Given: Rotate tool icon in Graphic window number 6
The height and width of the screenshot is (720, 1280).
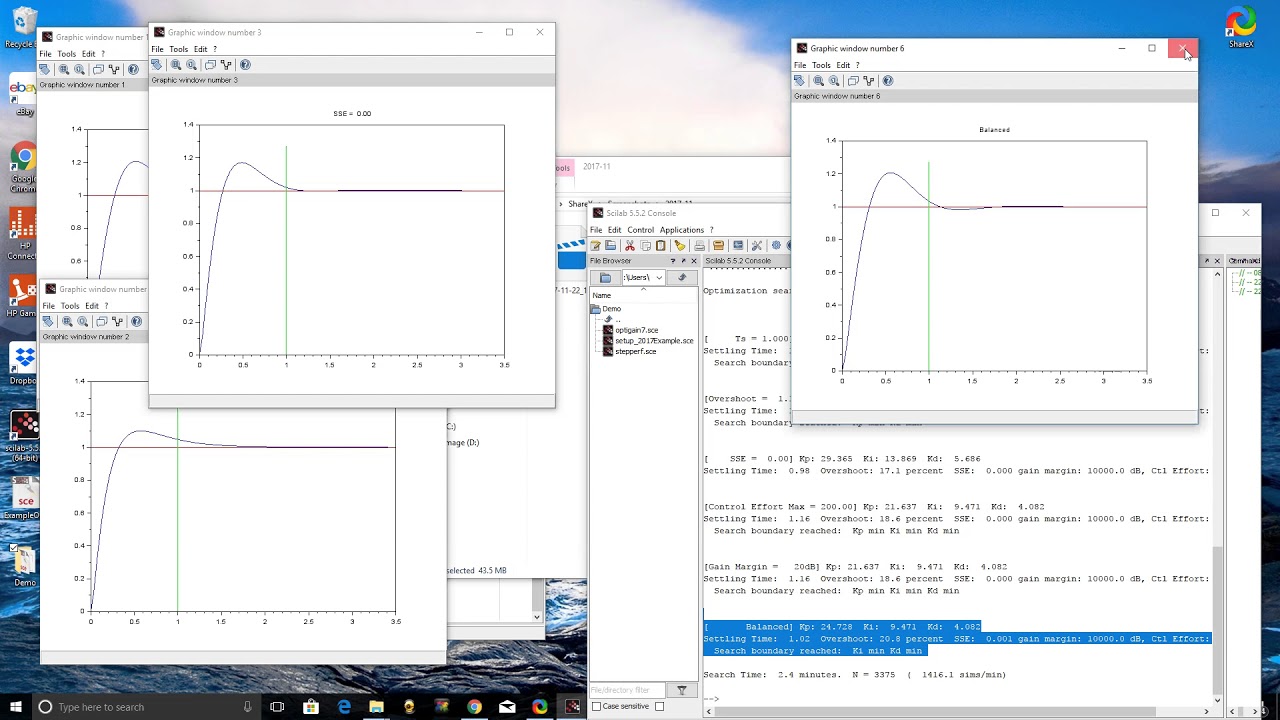Looking at the screenshot, I should [799, 81].
